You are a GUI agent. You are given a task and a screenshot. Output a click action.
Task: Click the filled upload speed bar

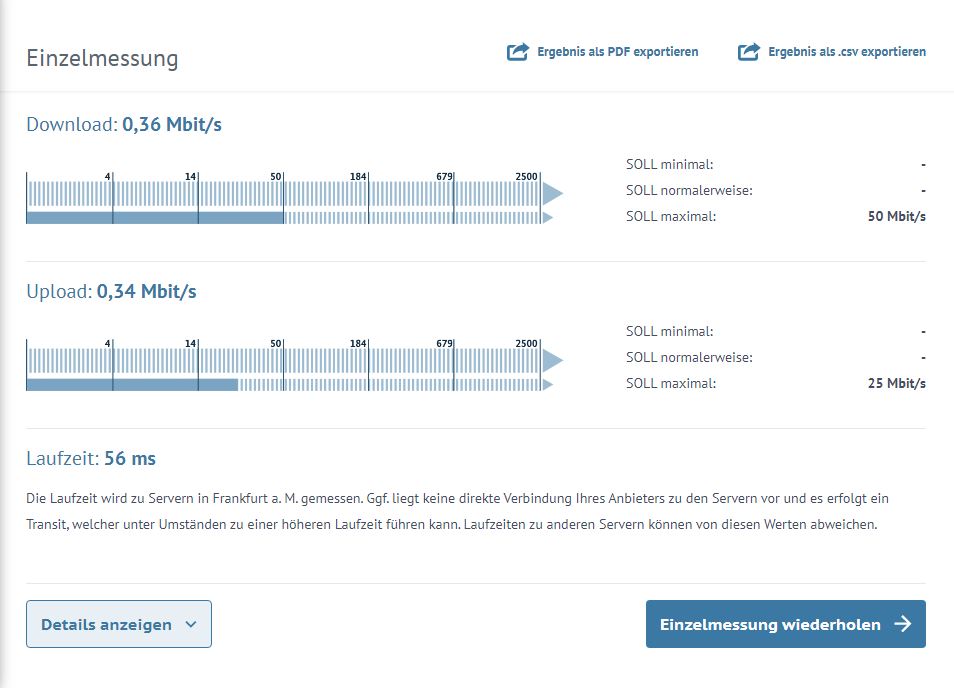point(131,384)
